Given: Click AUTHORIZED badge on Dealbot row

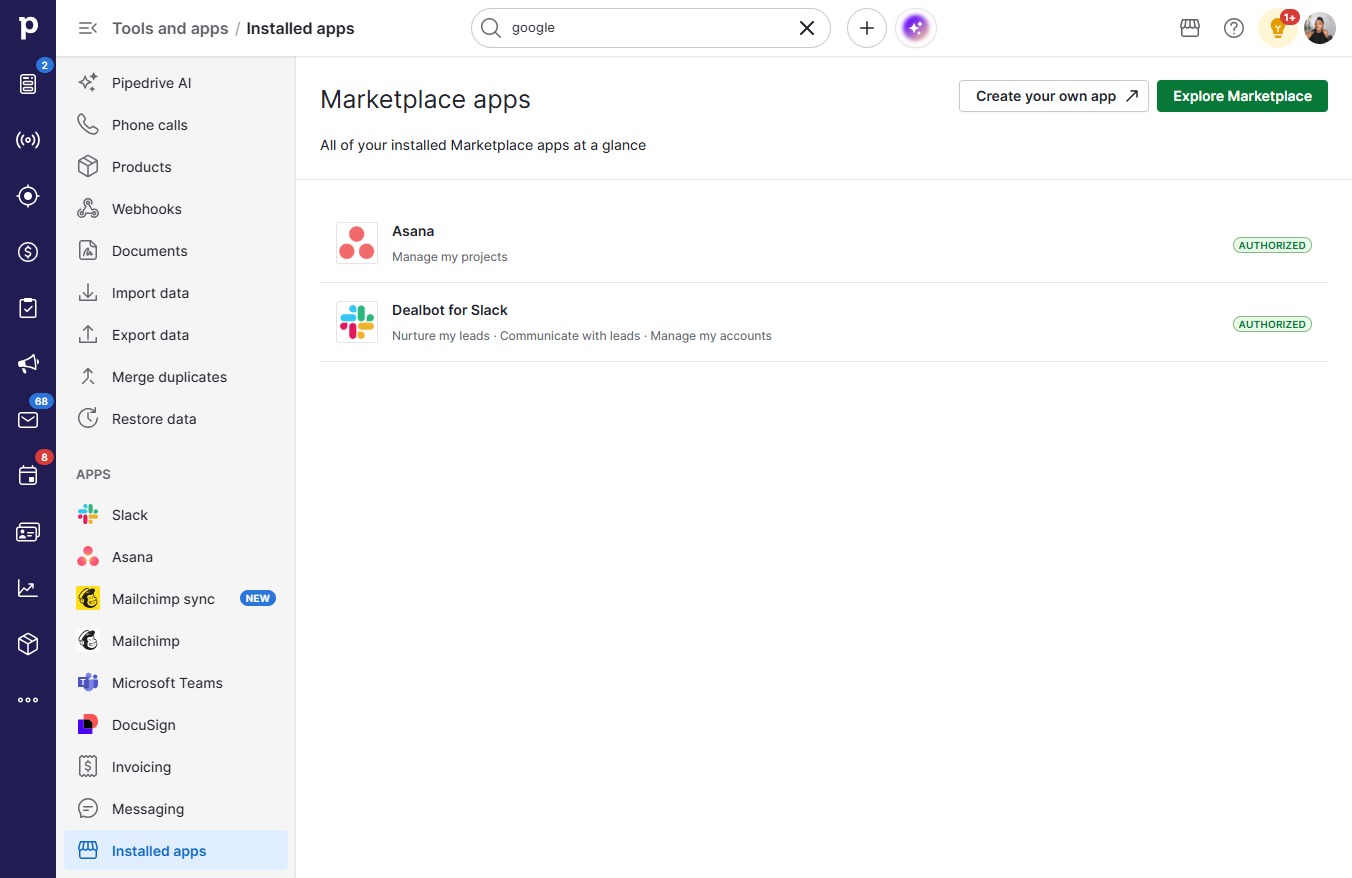Looking at the screenshot, I should 1272,324.
